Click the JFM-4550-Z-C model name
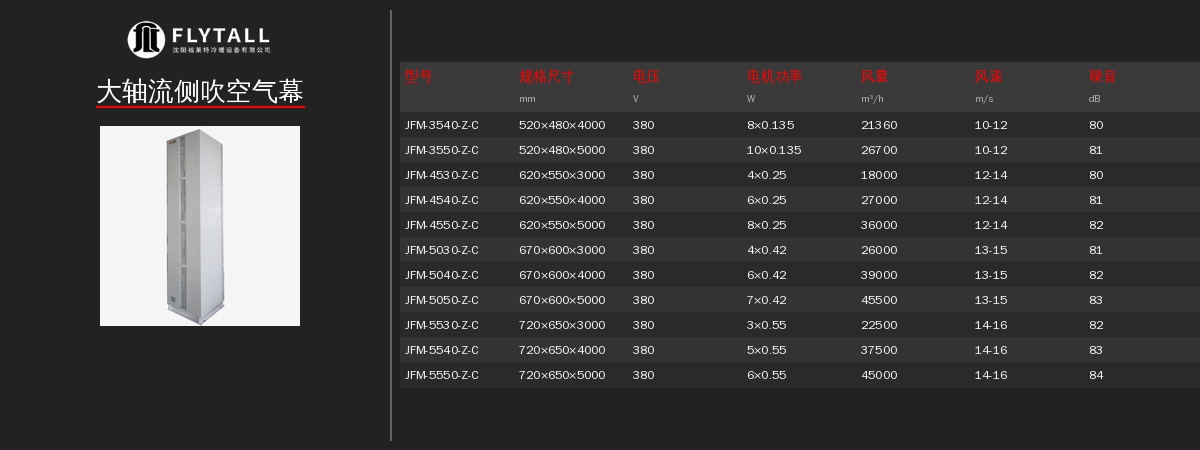1200x450 pixels. (x=442, y=225)
